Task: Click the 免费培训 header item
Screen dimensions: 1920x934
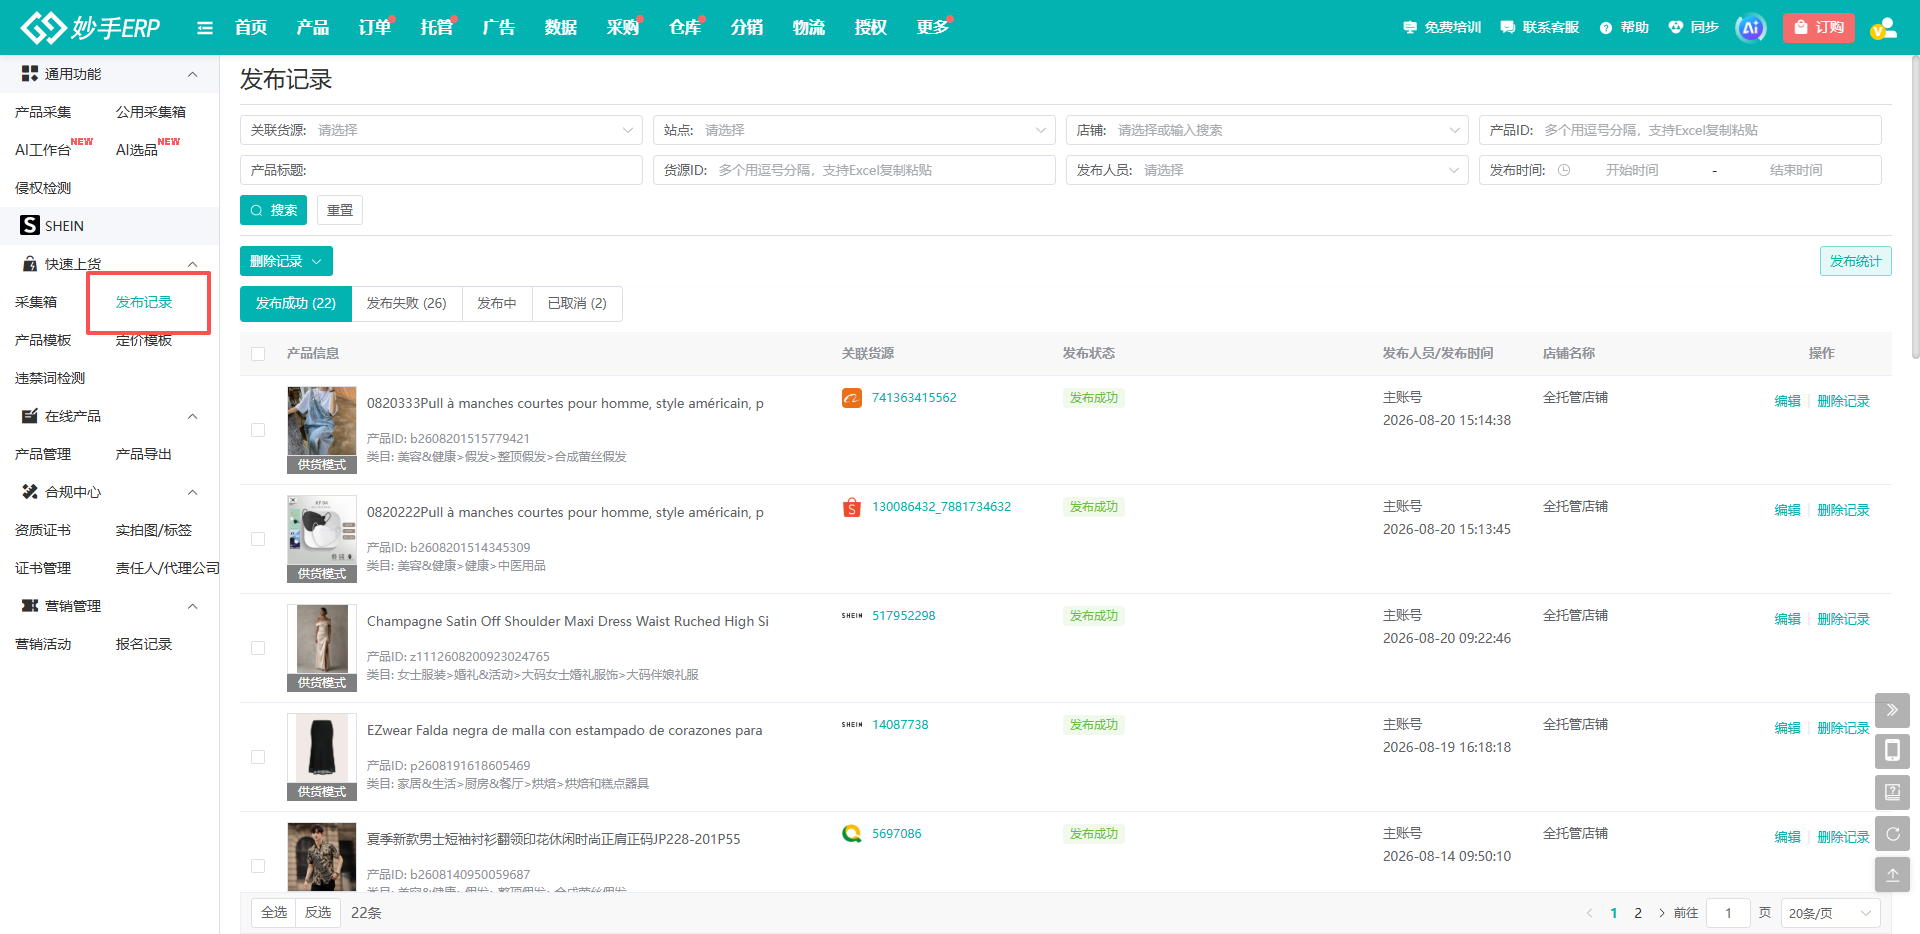Action: click(x=1442, y=28)
